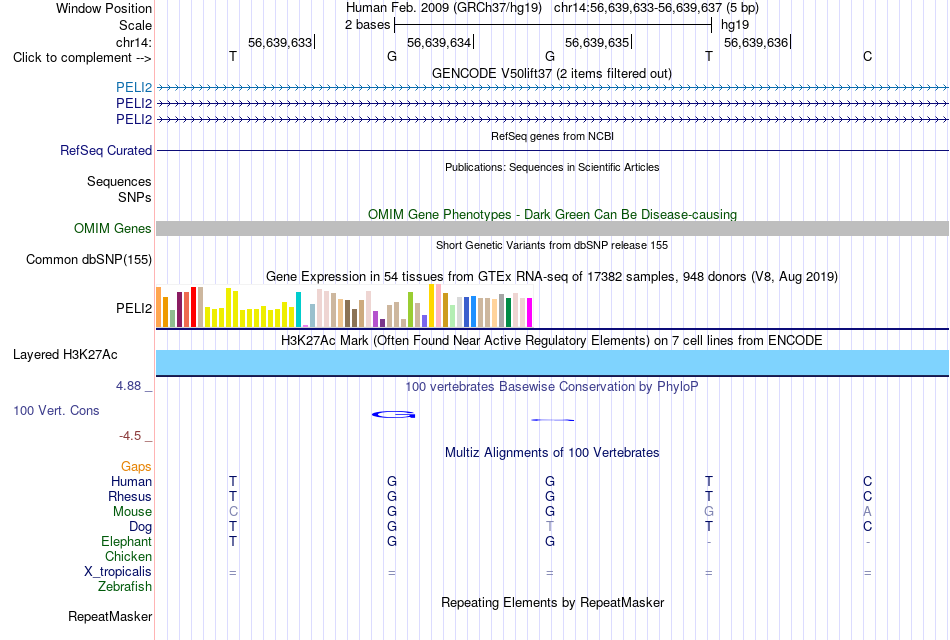Click the RefSeq Curated gene line
The width and height of the screenshot is (950, 640).
point(552,150)
